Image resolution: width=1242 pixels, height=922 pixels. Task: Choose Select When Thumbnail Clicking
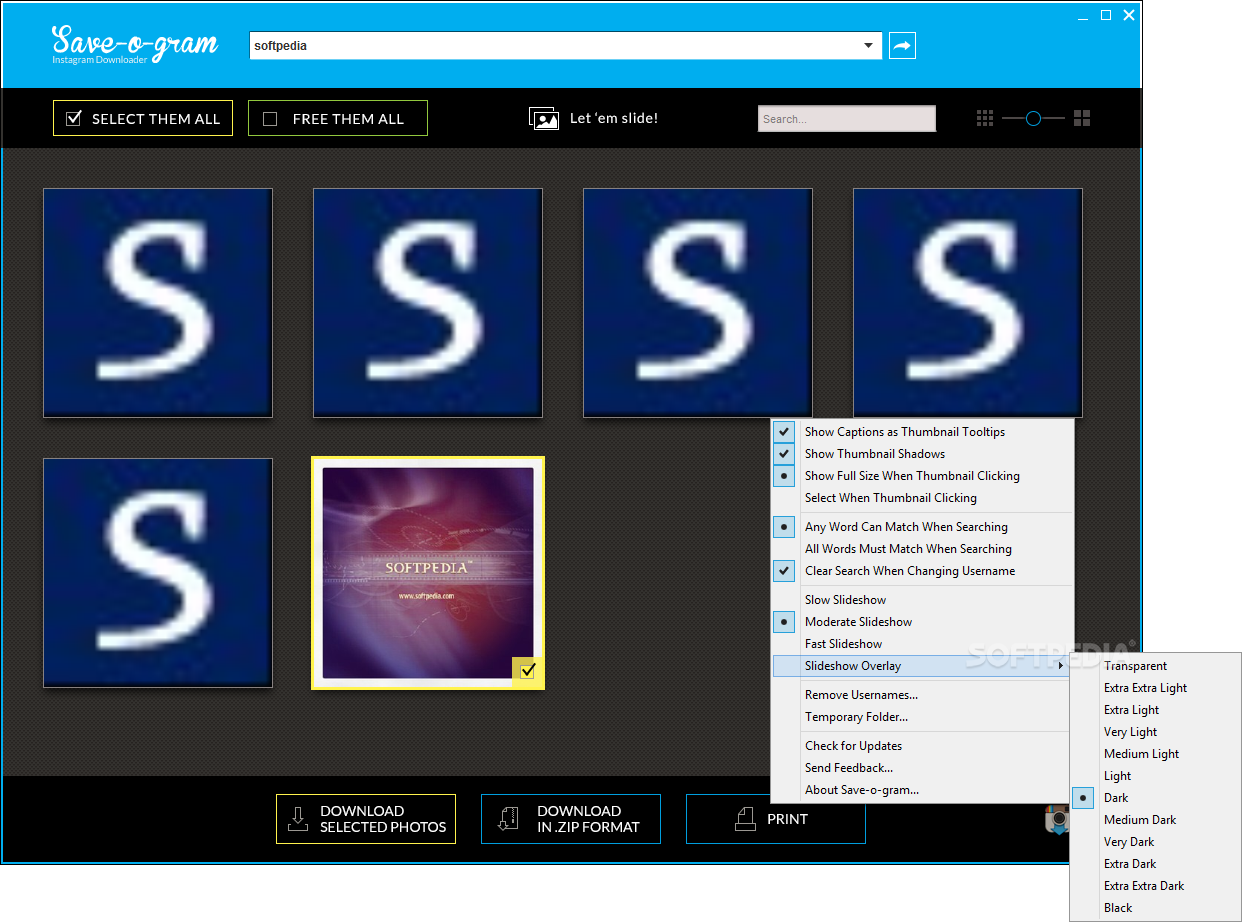(x=922, y=498)
